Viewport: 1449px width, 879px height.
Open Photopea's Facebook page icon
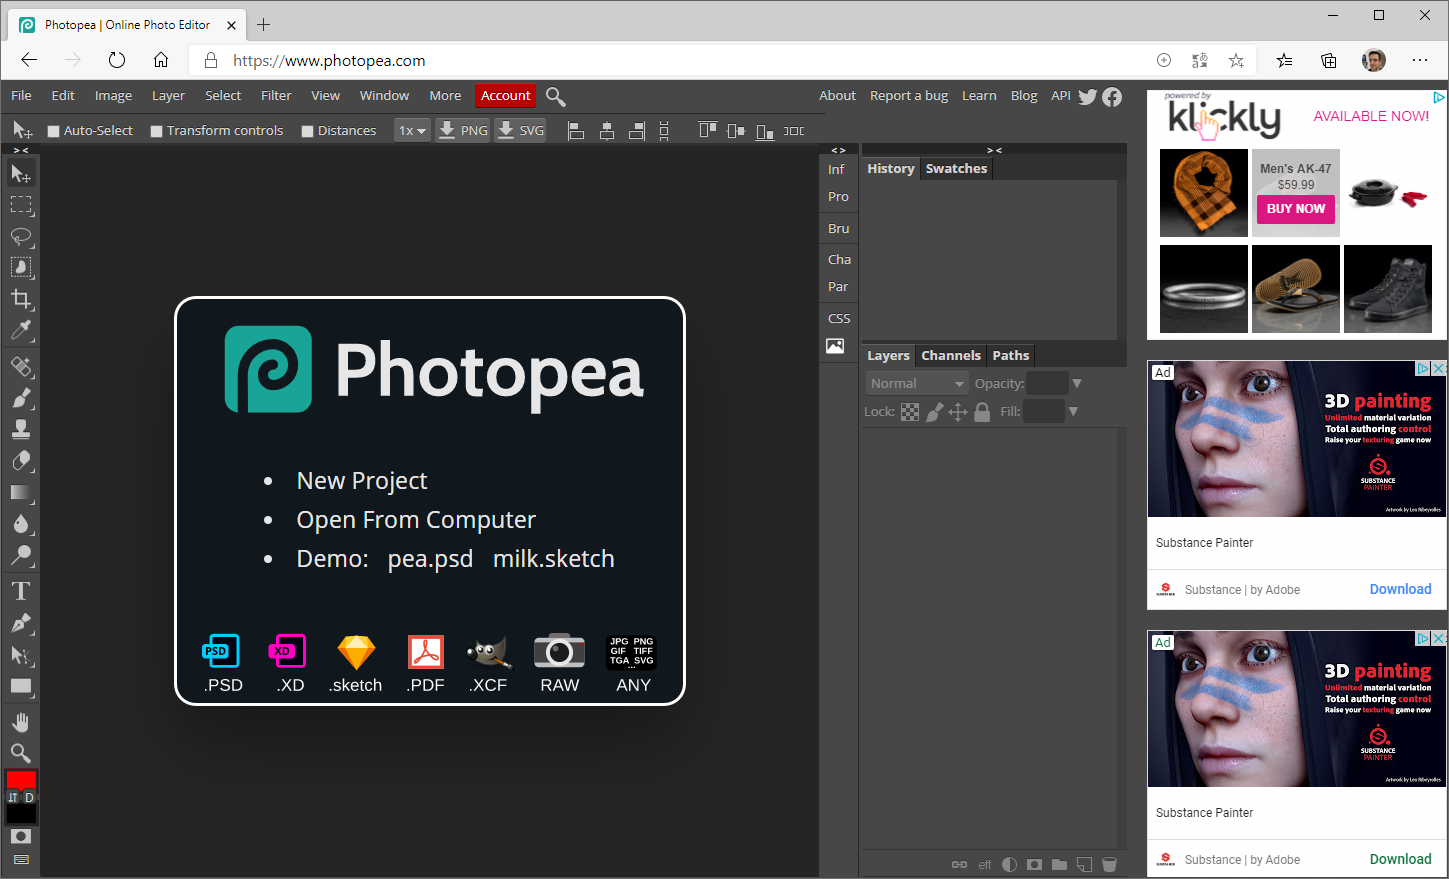[x=1112, y=97]
